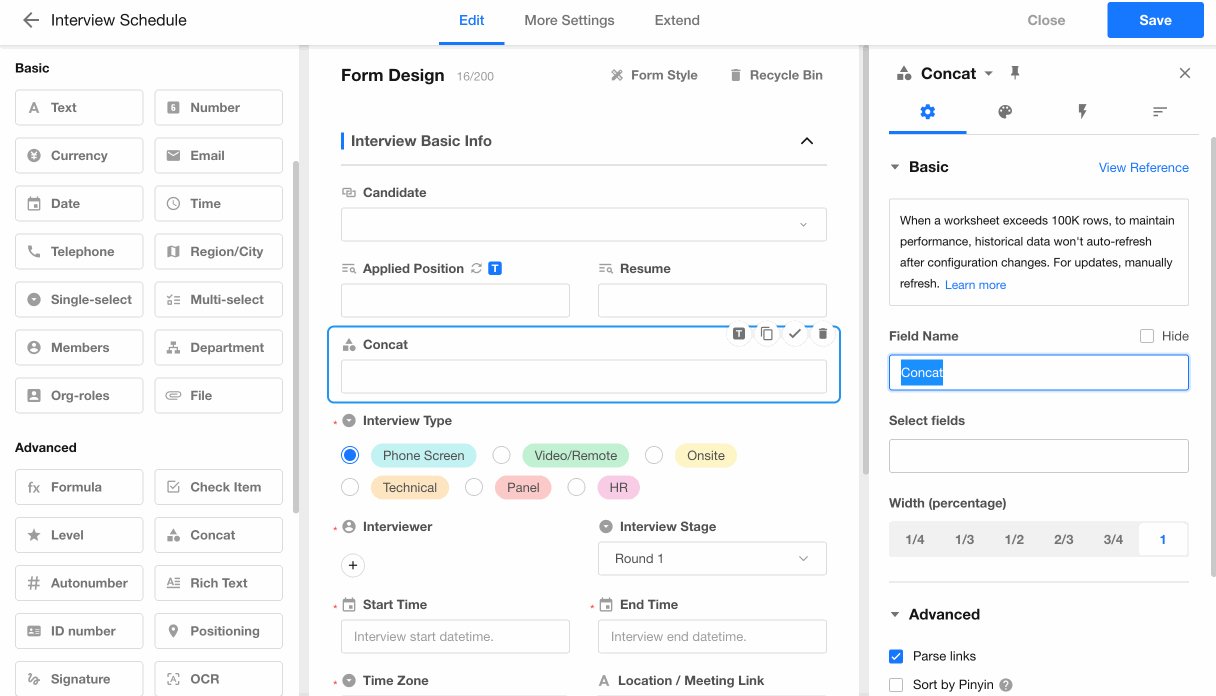
Task: Uncheck the Parse links checkbox
Action: [x=896, y=656]
